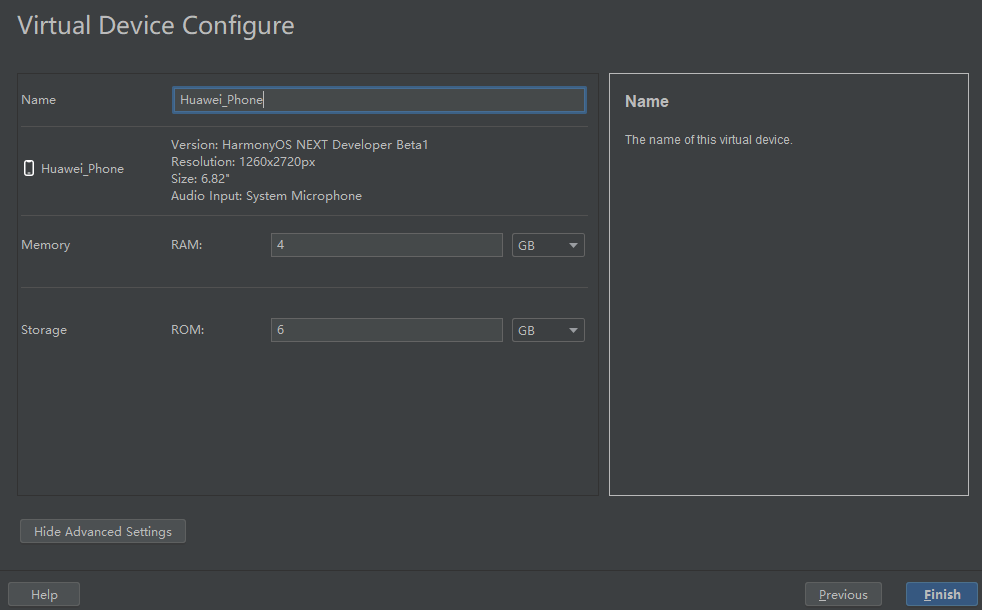Go back with Previous button
The width and height of the screenshot is (982, 610).
(843, 594)
